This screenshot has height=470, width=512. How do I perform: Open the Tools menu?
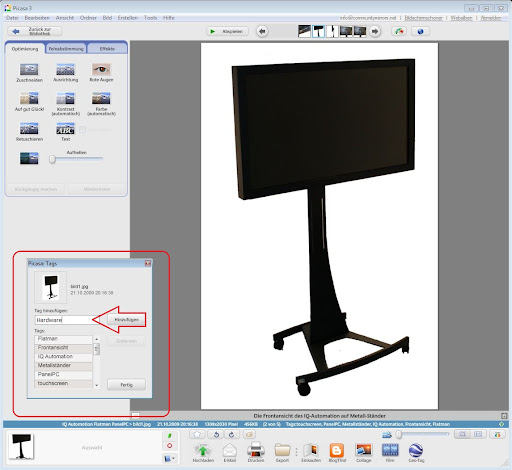click(x=150, y=18)
